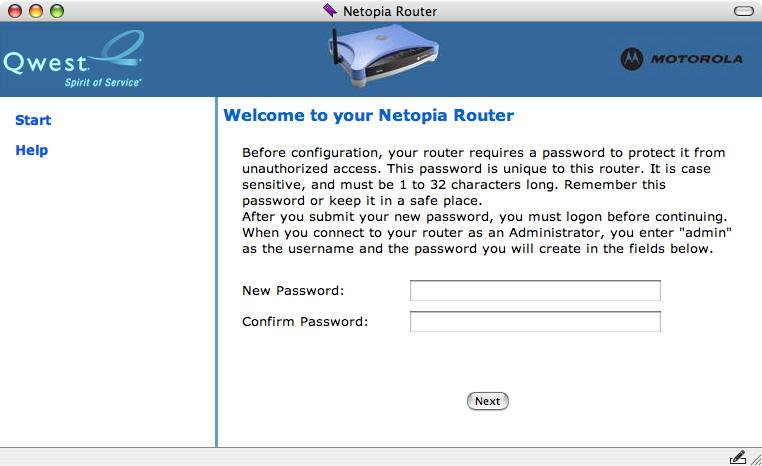Screen dimensions: 762x466
Task: Click the Motorola wordmark text
Action: click(696, 59)
